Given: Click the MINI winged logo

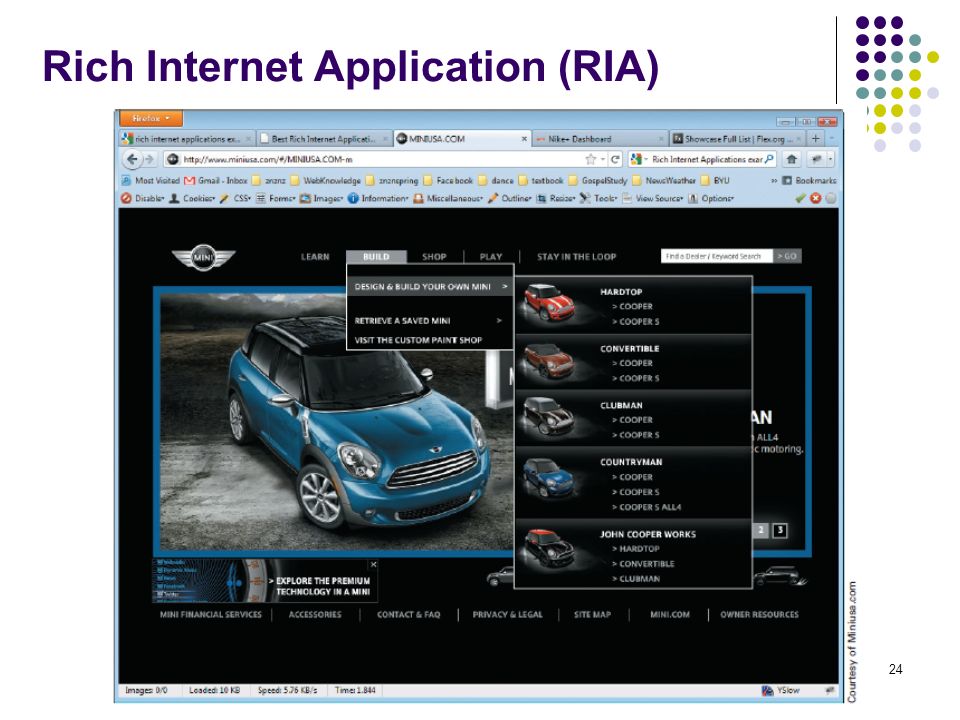Looking at the screenshot, I should tap(203, 257).
